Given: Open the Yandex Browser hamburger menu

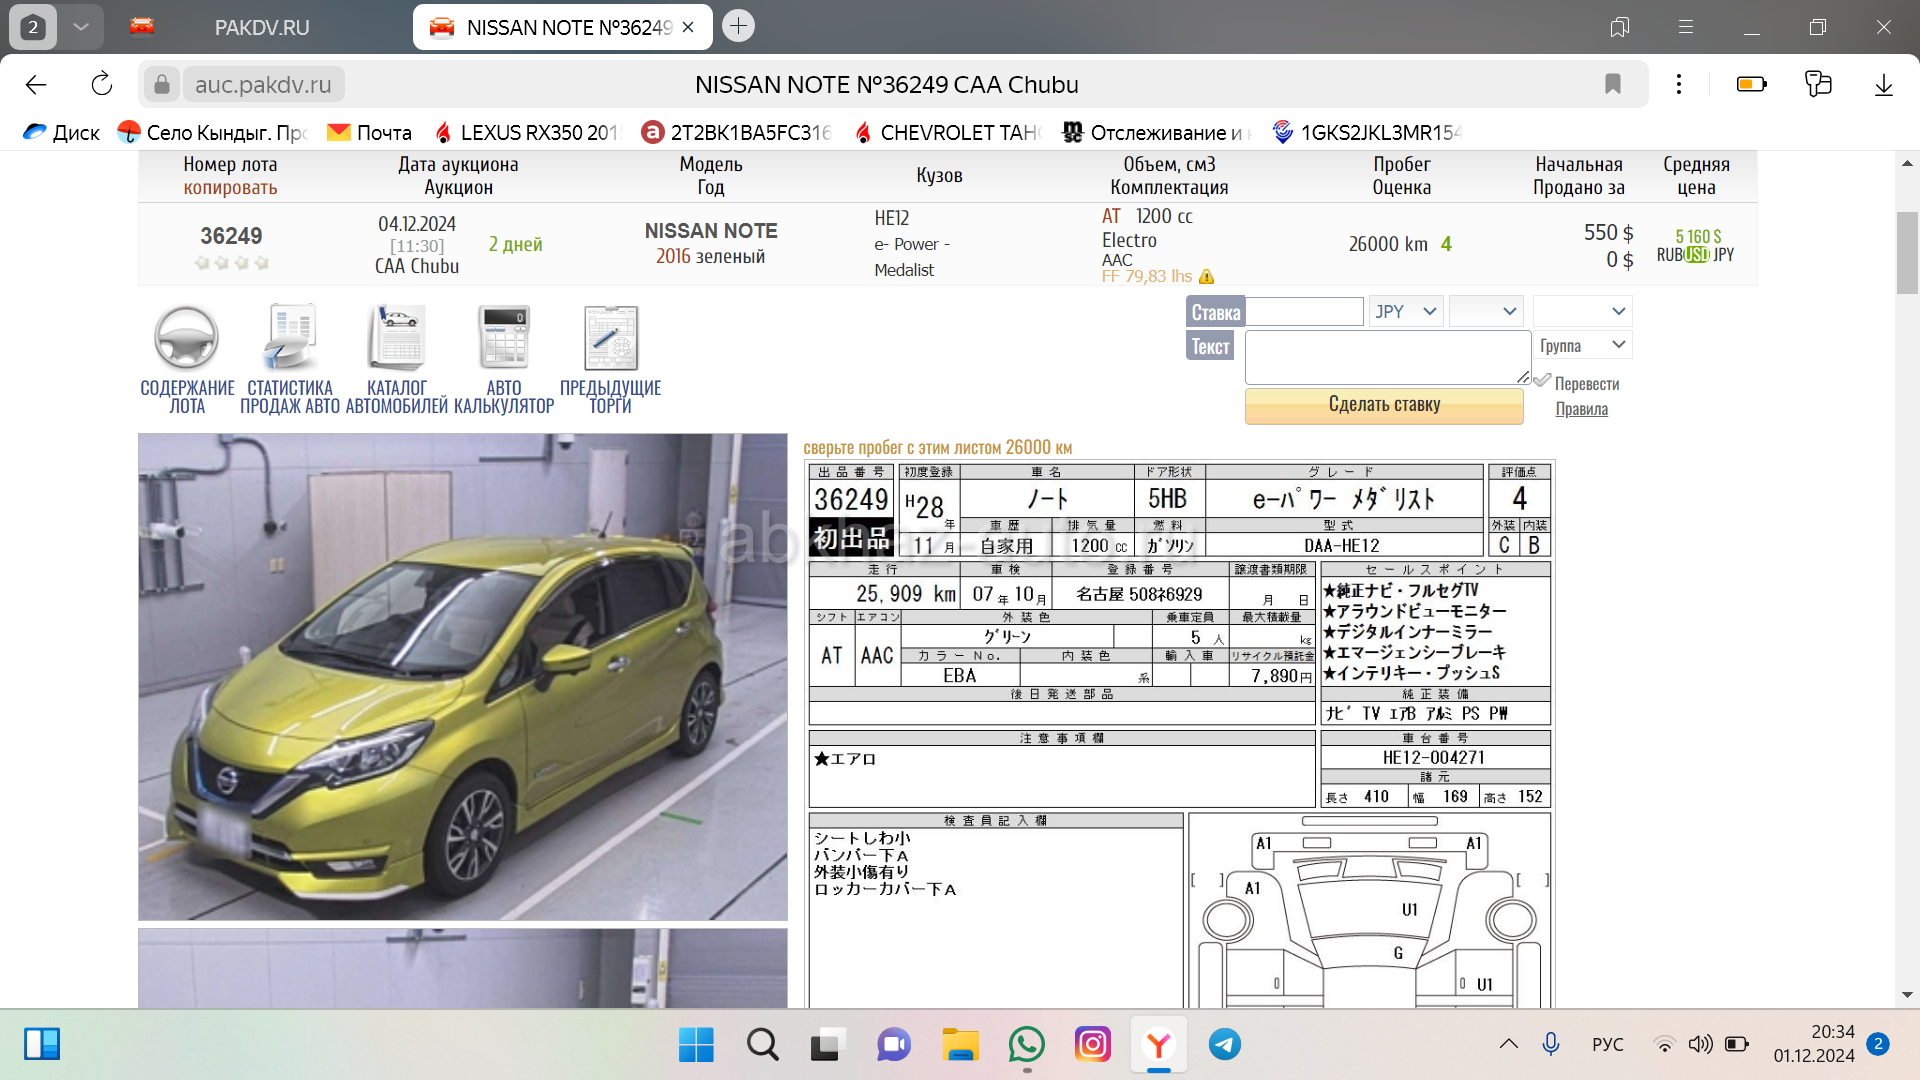Looking at the screenshot, I should click(x=1686, y=27).
